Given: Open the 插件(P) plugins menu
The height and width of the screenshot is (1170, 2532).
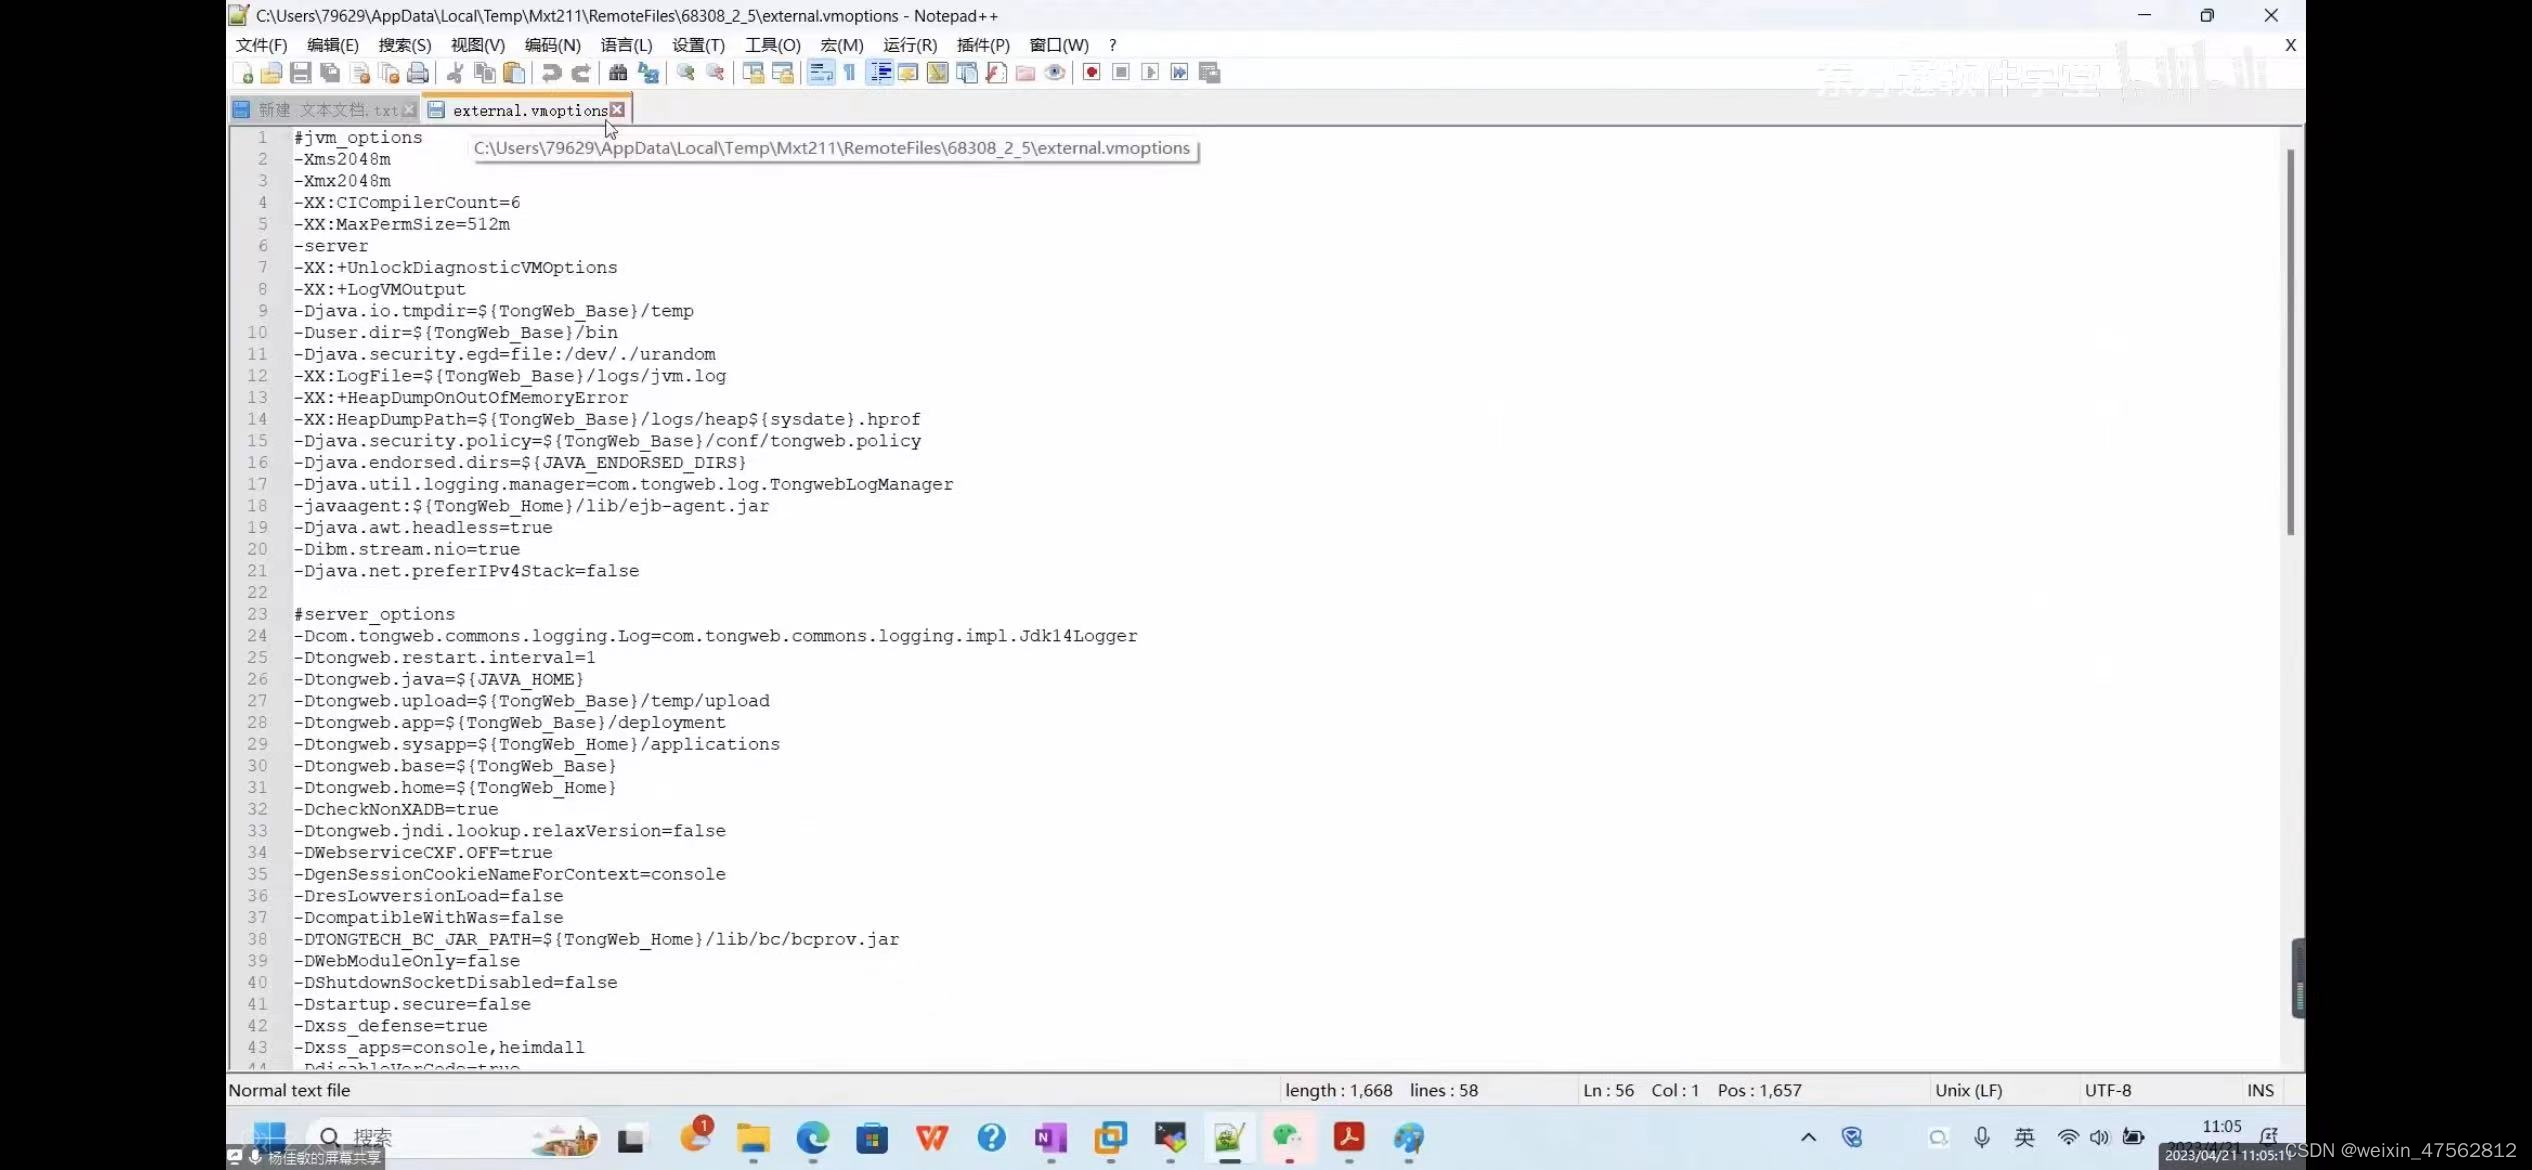Looking at the screenshot, I should pyautogui.click(x=982, y=45).
